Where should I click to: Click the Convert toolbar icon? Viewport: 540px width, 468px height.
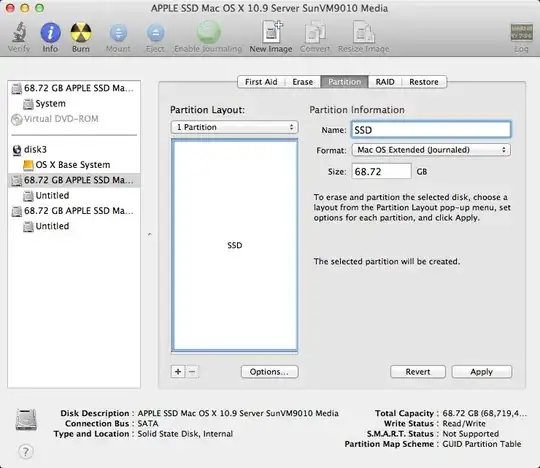click(315, 32)
